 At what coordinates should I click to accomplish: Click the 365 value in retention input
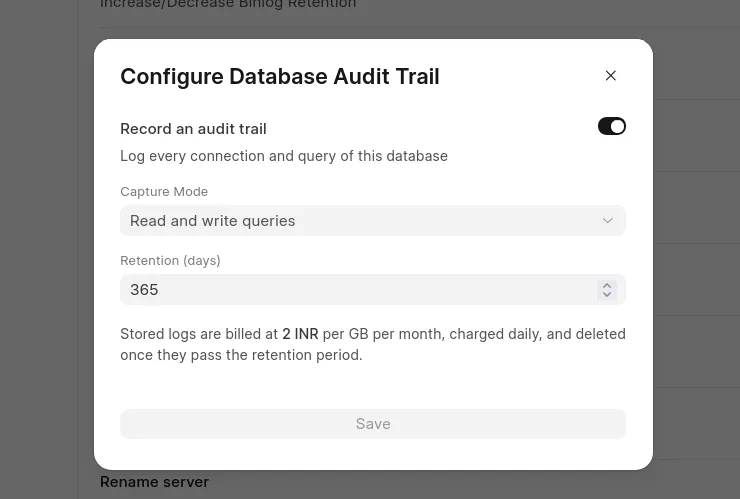point(144,289)
